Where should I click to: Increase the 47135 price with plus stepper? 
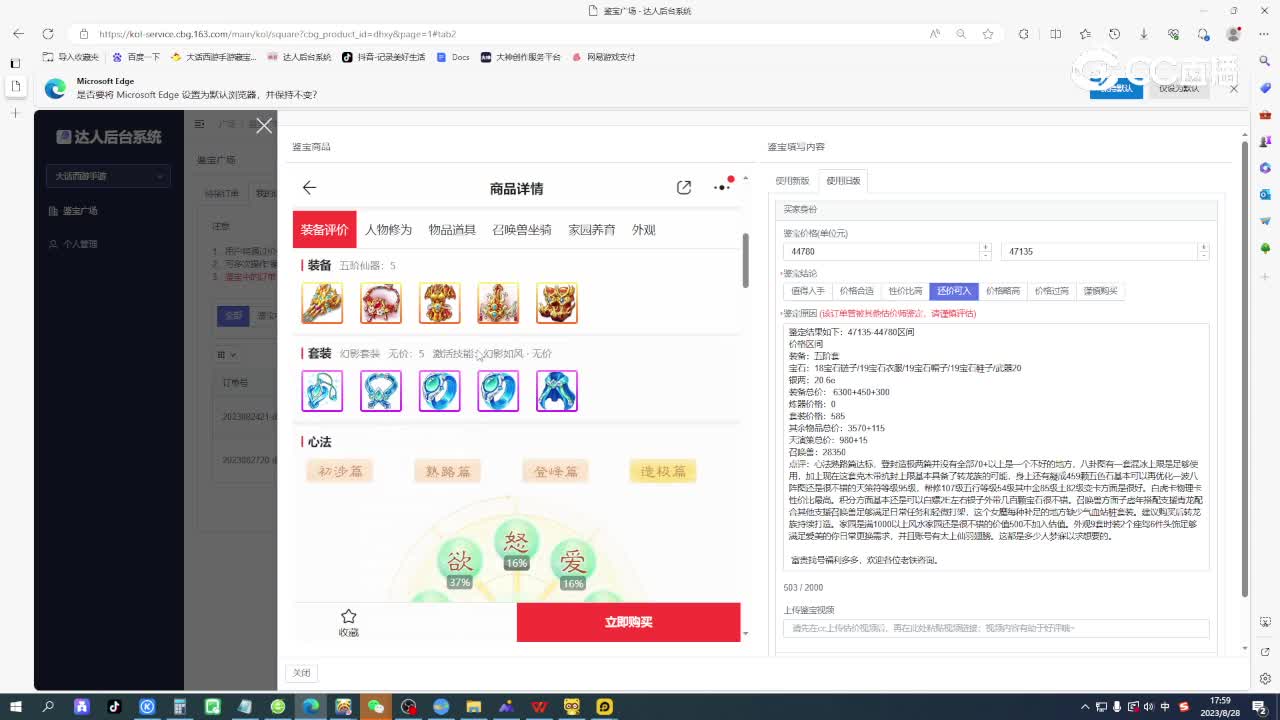pyautogui.click(x=1203, y=247)
